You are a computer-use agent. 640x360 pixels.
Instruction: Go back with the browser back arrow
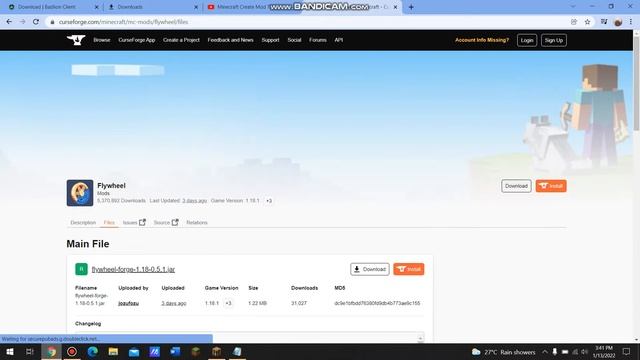click(x=9, y=22)
